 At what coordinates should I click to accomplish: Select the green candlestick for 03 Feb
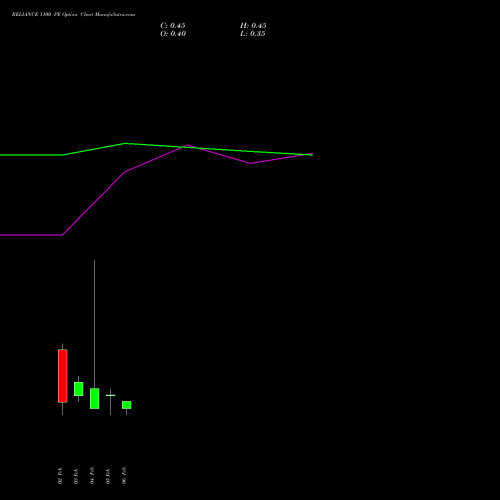pos(78,389)
